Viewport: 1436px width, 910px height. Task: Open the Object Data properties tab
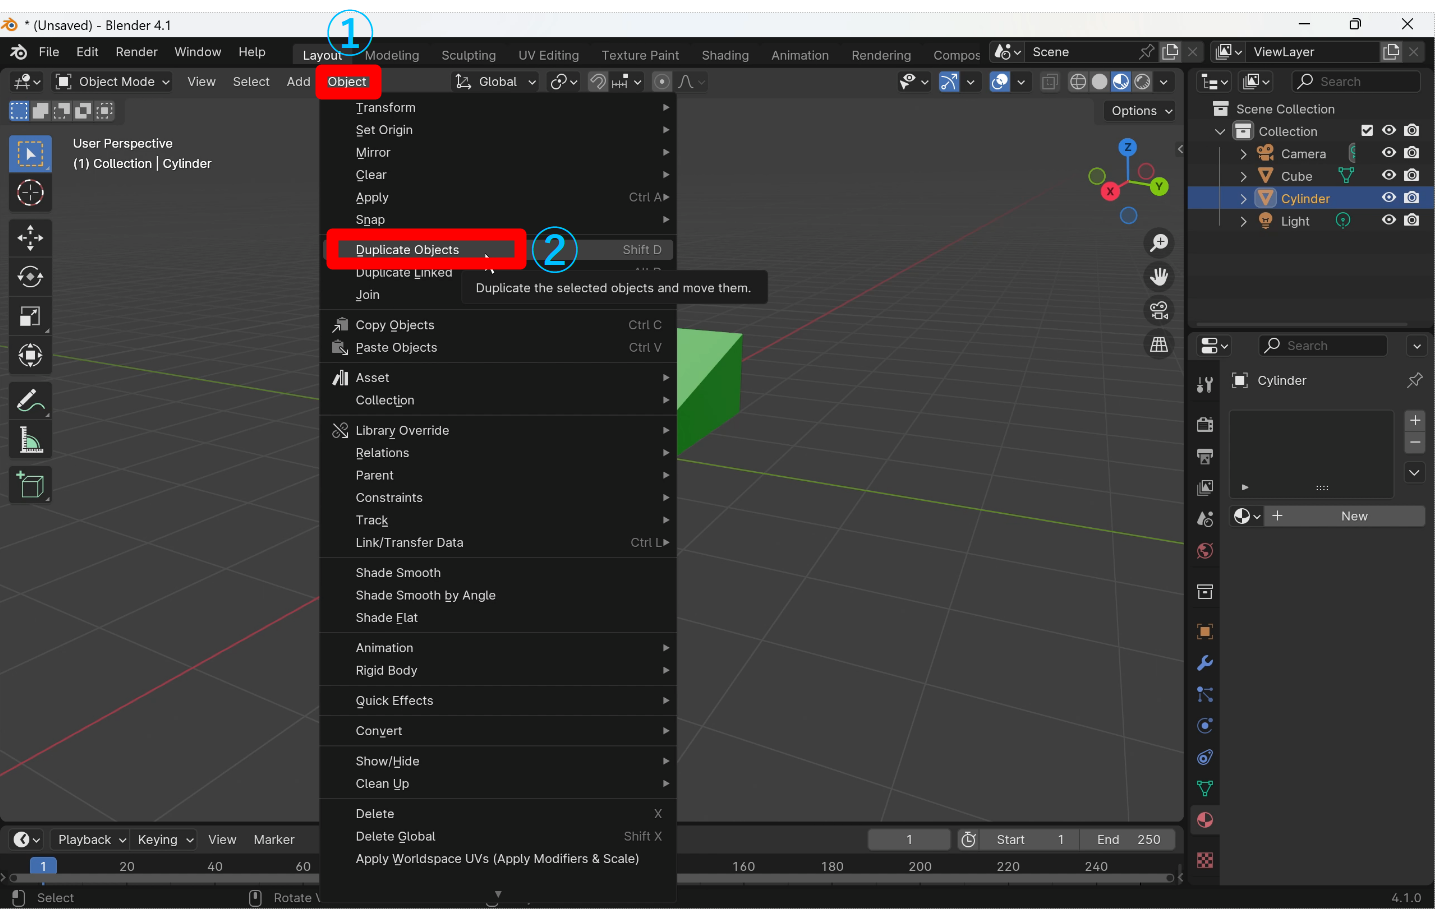click(1205, 789)
